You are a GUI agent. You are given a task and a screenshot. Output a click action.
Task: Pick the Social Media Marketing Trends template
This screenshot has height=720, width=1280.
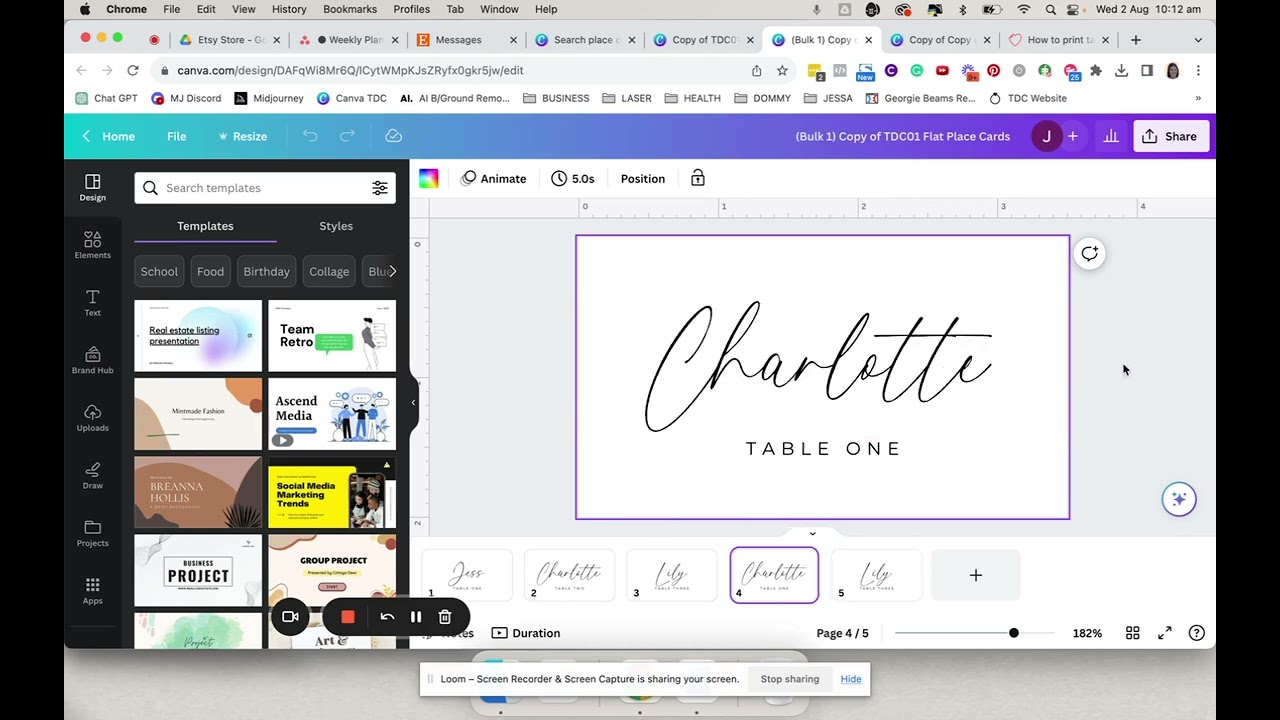coord(332,492)
